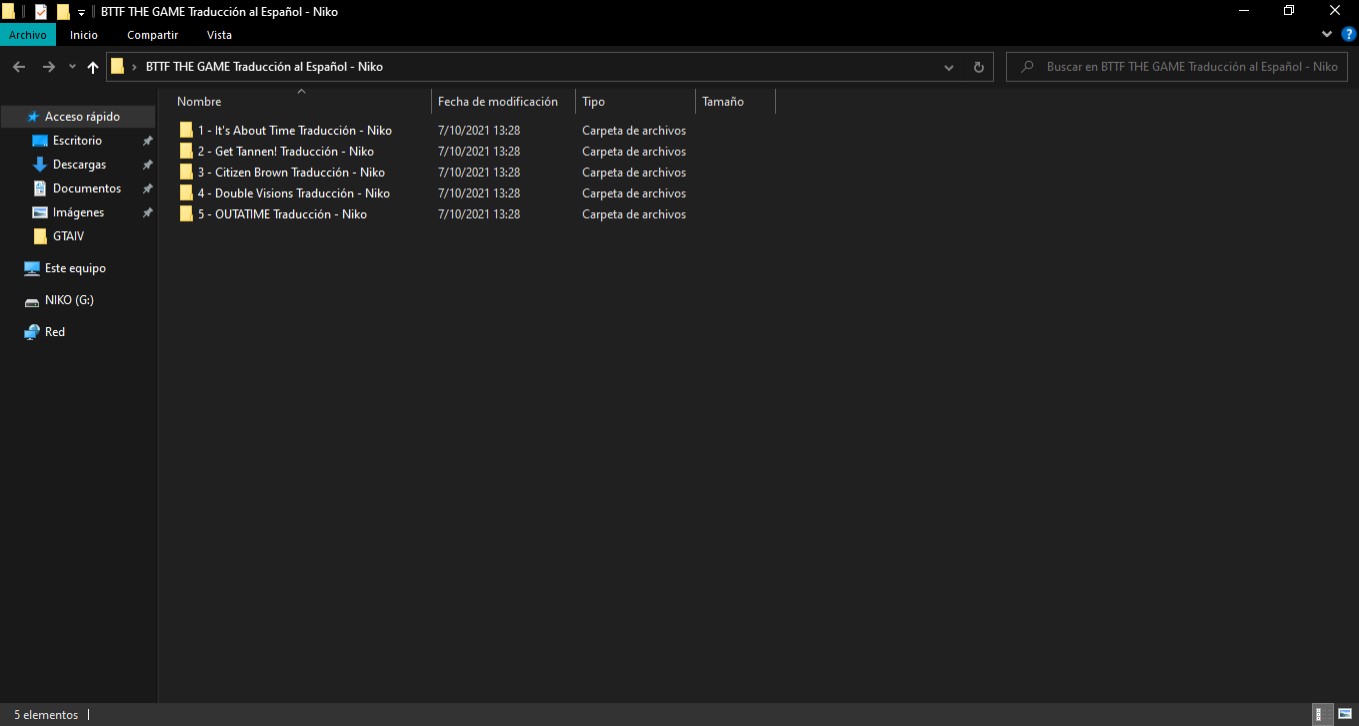This screenshot has height=726, width=1359.
Task: Go back with the left arrow
Action: pyautogui.click(x=18, y=67)
